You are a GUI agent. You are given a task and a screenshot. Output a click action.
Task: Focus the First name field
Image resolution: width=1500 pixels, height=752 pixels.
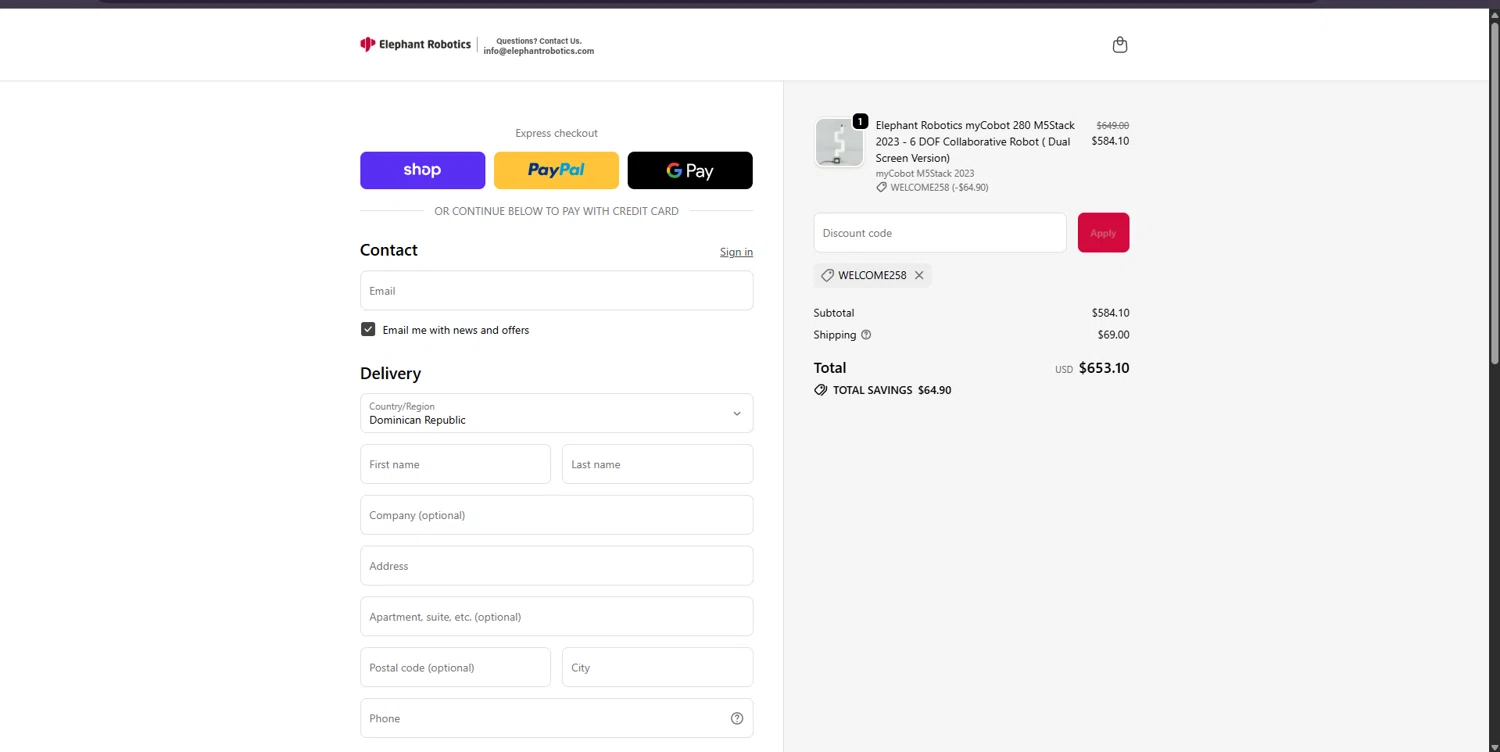[455, 464]
